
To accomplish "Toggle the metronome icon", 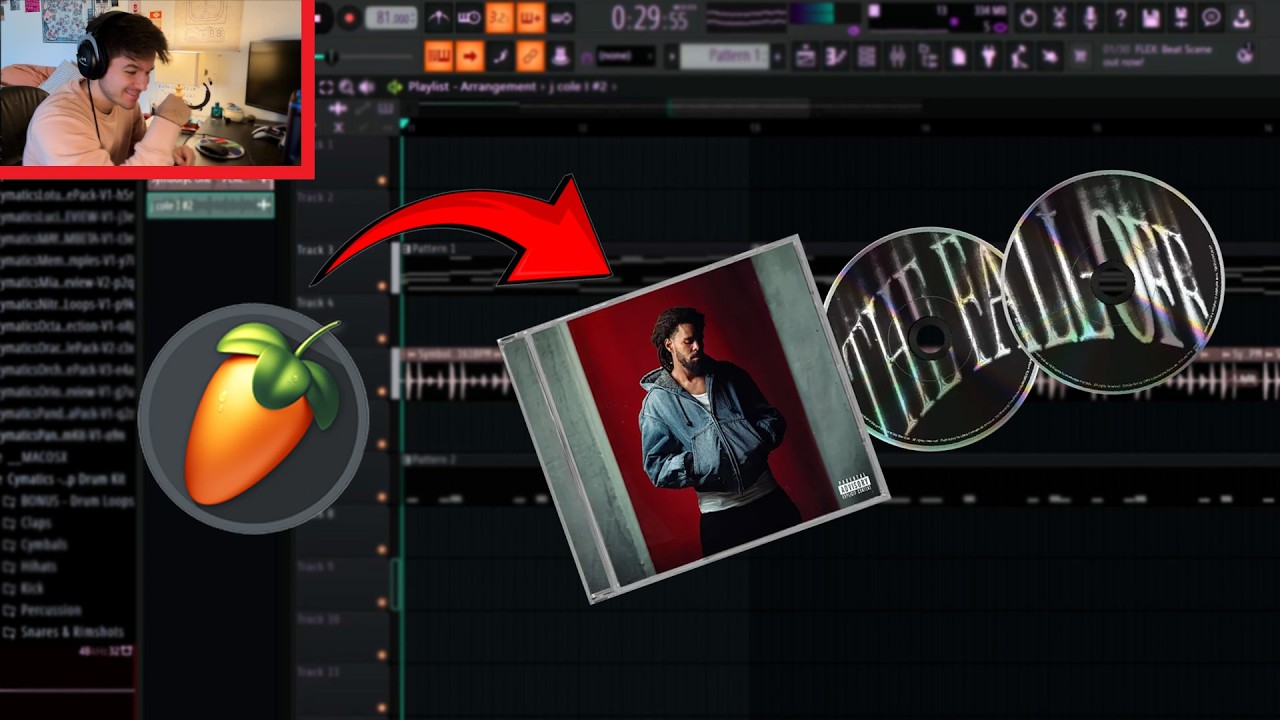I will coord(438,17).
